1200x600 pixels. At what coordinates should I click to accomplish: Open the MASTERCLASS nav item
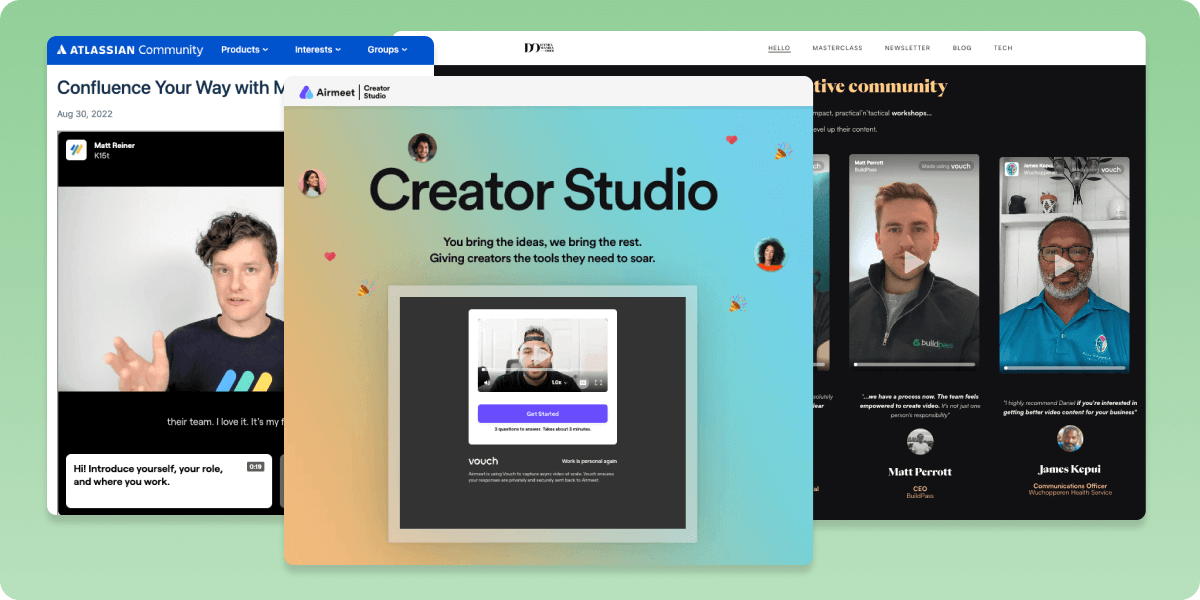[837, 48]
